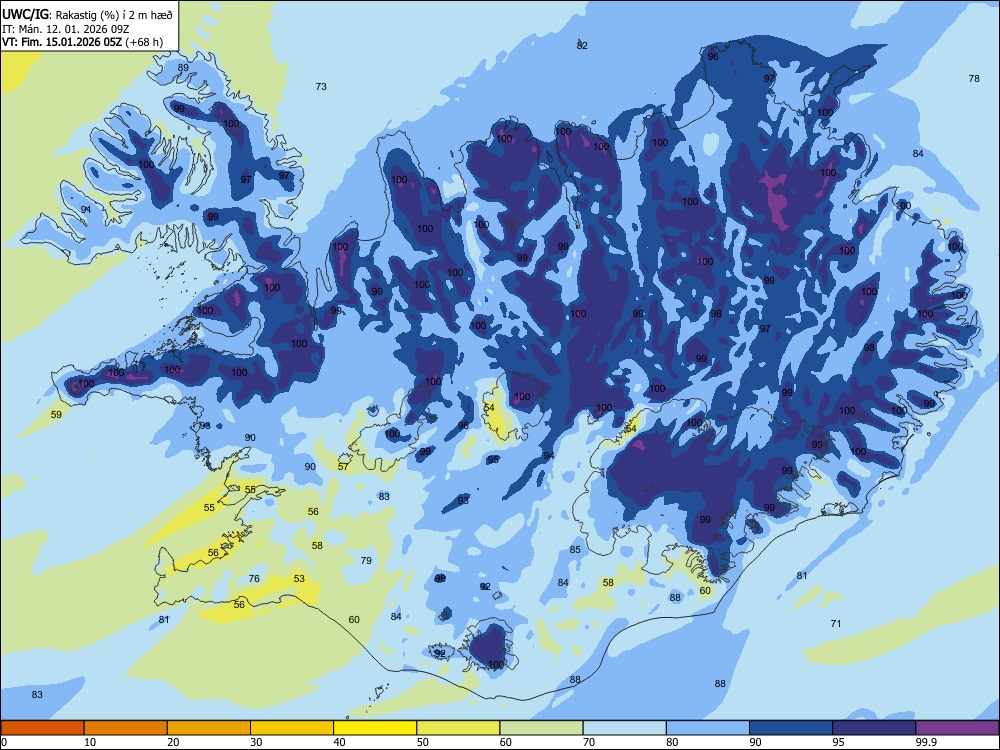This screenshot has height=750, width=1000.
Task: Click the map humidity value '89'
Action: [183, 68]
